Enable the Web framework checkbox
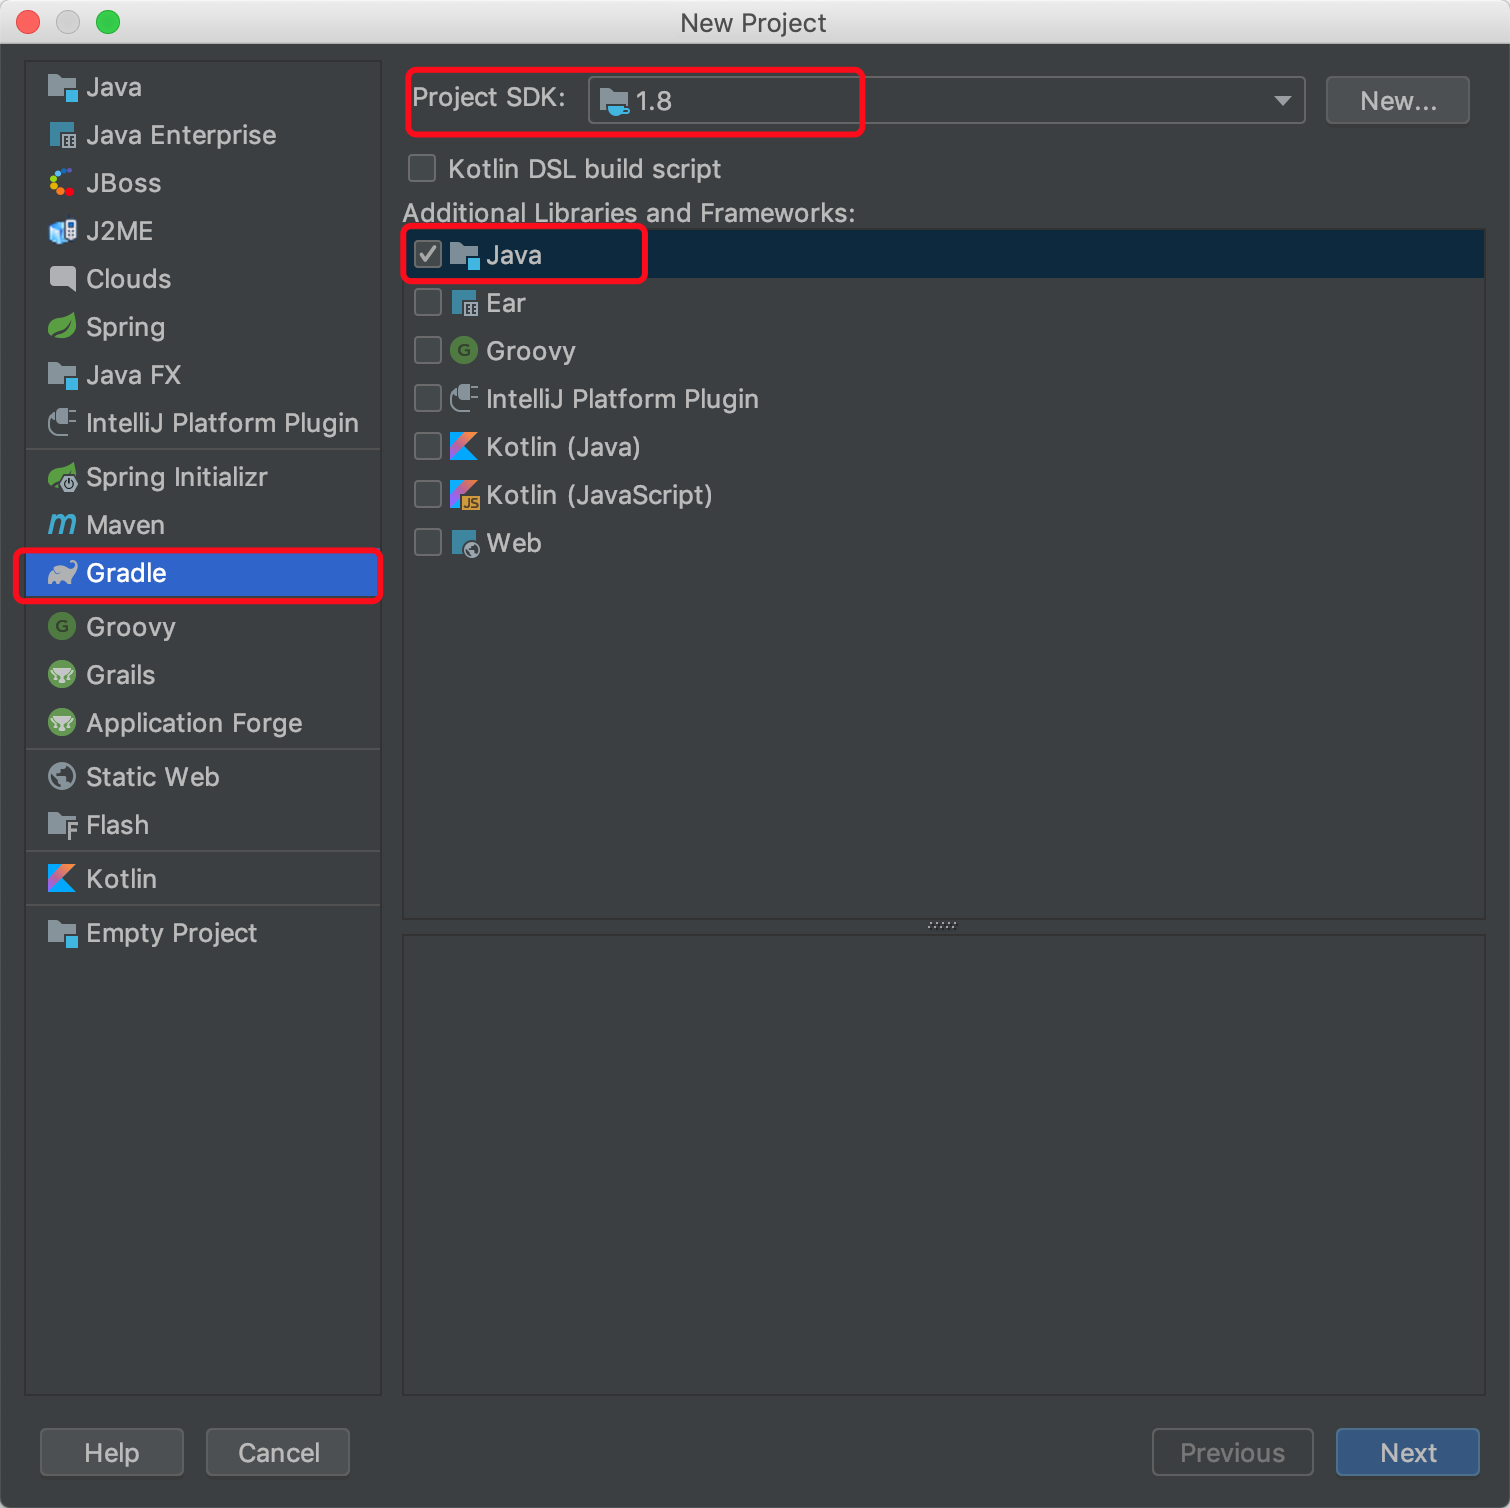1510x1508 pixels. [428, 542]
